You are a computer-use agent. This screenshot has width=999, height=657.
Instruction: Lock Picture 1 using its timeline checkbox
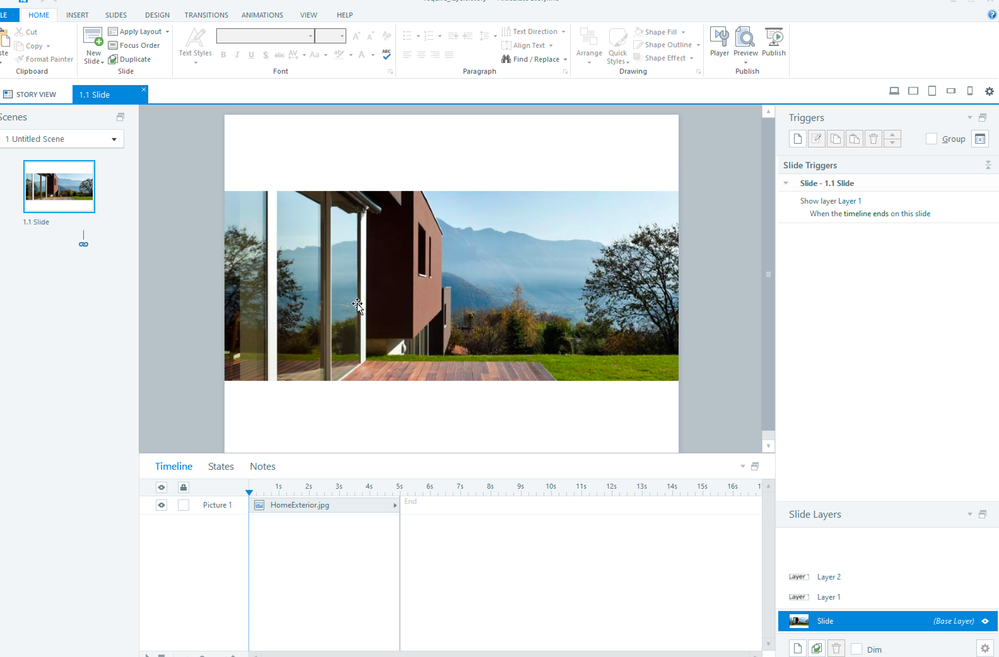(x=183, y=506)
